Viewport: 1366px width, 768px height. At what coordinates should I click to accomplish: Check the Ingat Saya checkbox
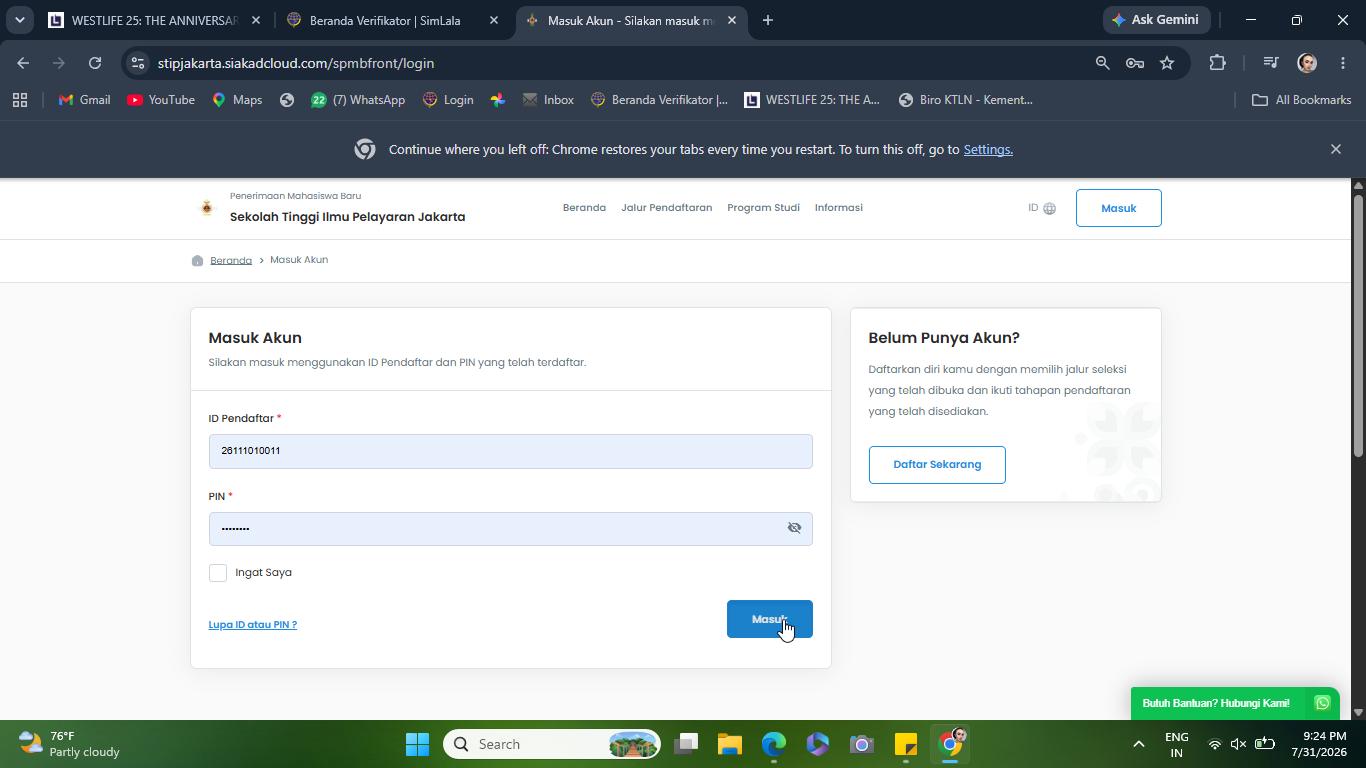click(218, 573)
